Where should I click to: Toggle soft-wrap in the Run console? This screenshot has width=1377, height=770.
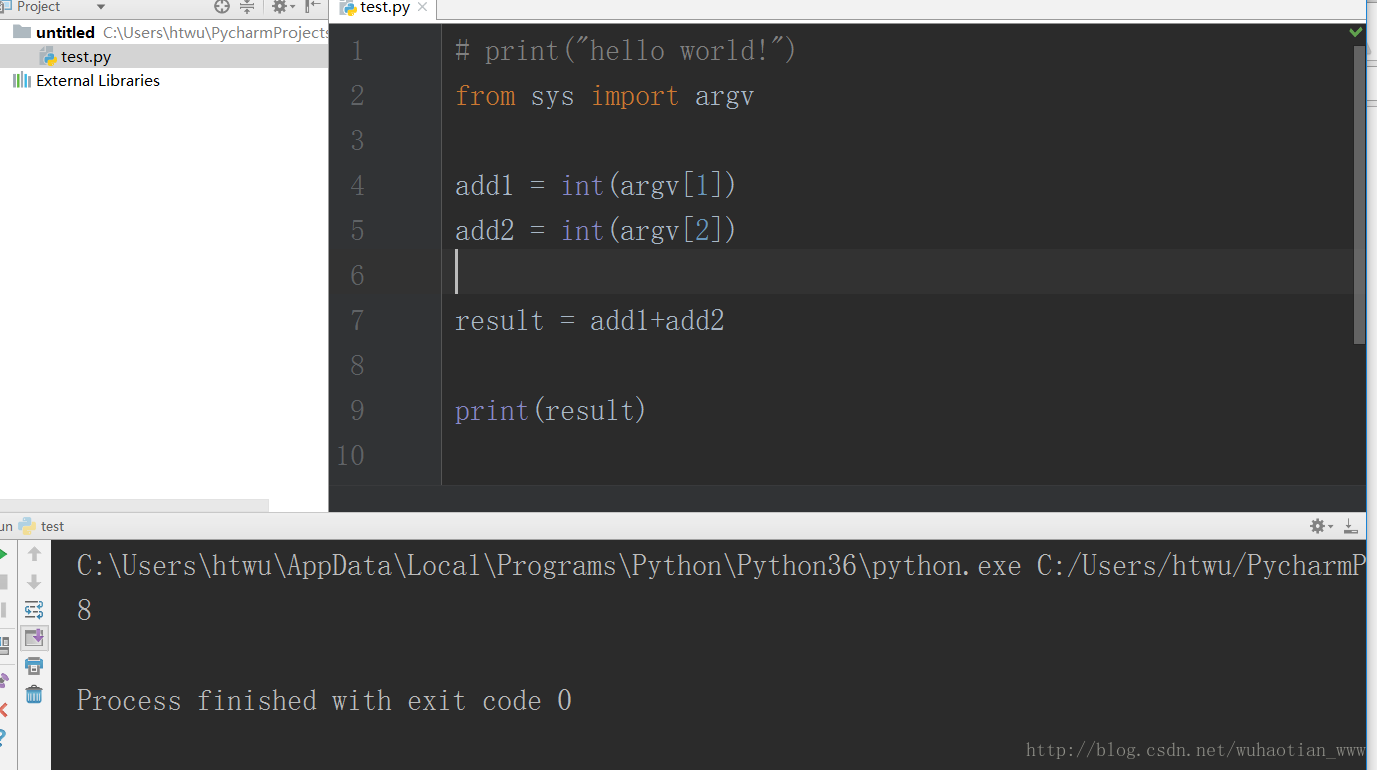[x=34, y=609]
